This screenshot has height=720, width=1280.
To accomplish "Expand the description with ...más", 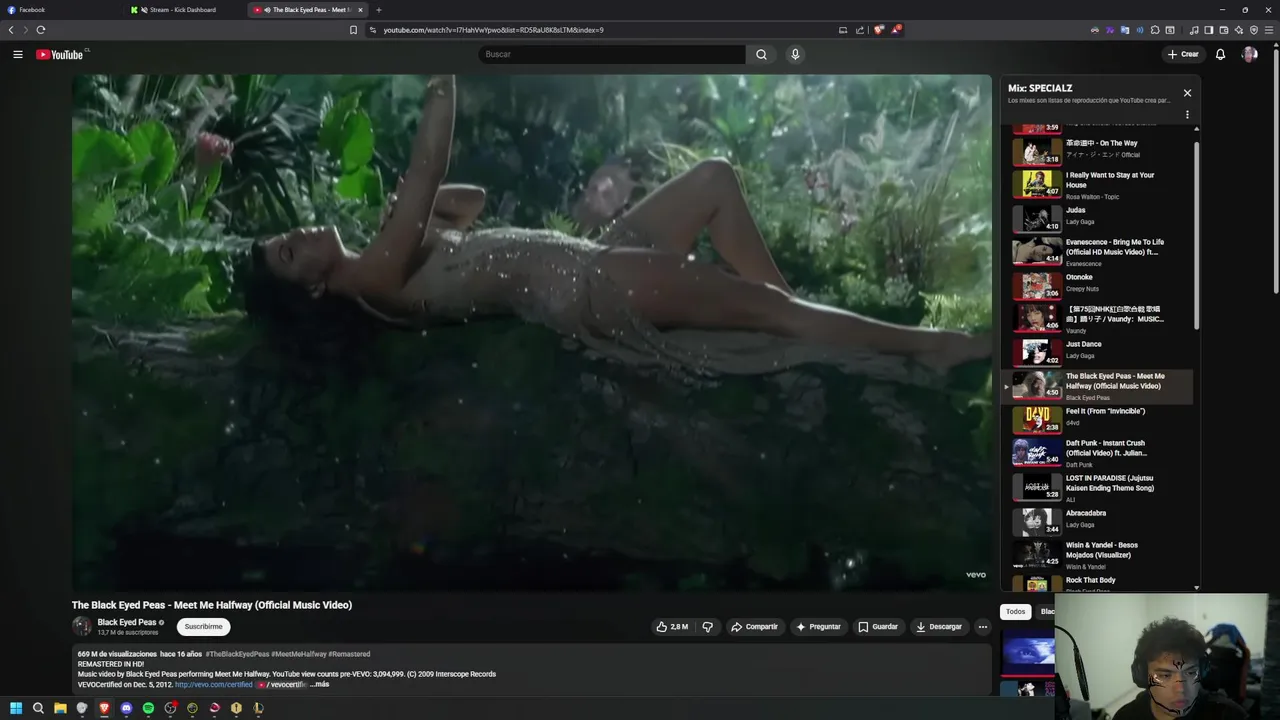I will 319,684.
